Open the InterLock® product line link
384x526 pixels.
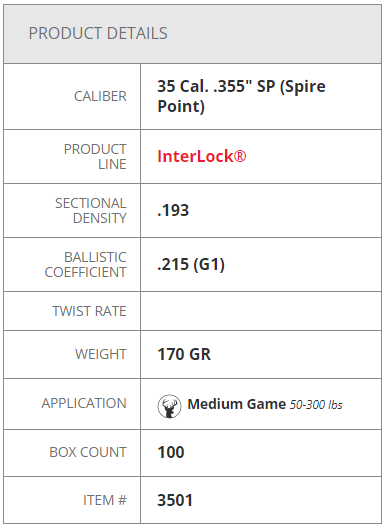coord(202,156)
